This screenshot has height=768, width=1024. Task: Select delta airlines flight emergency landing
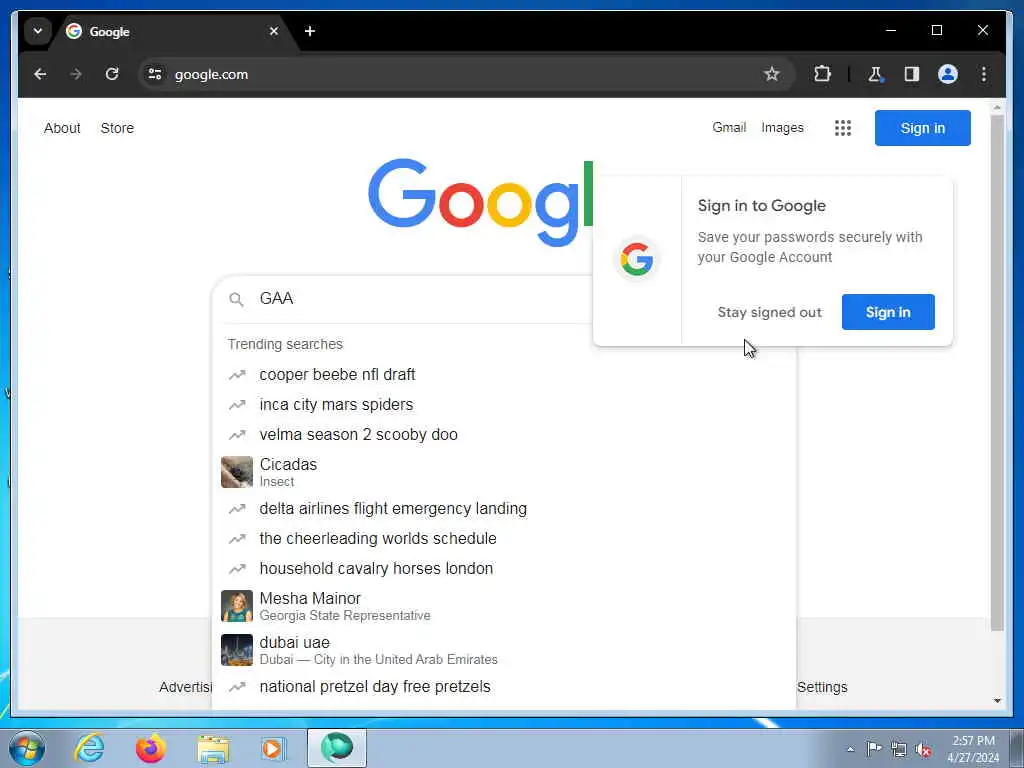504,509
